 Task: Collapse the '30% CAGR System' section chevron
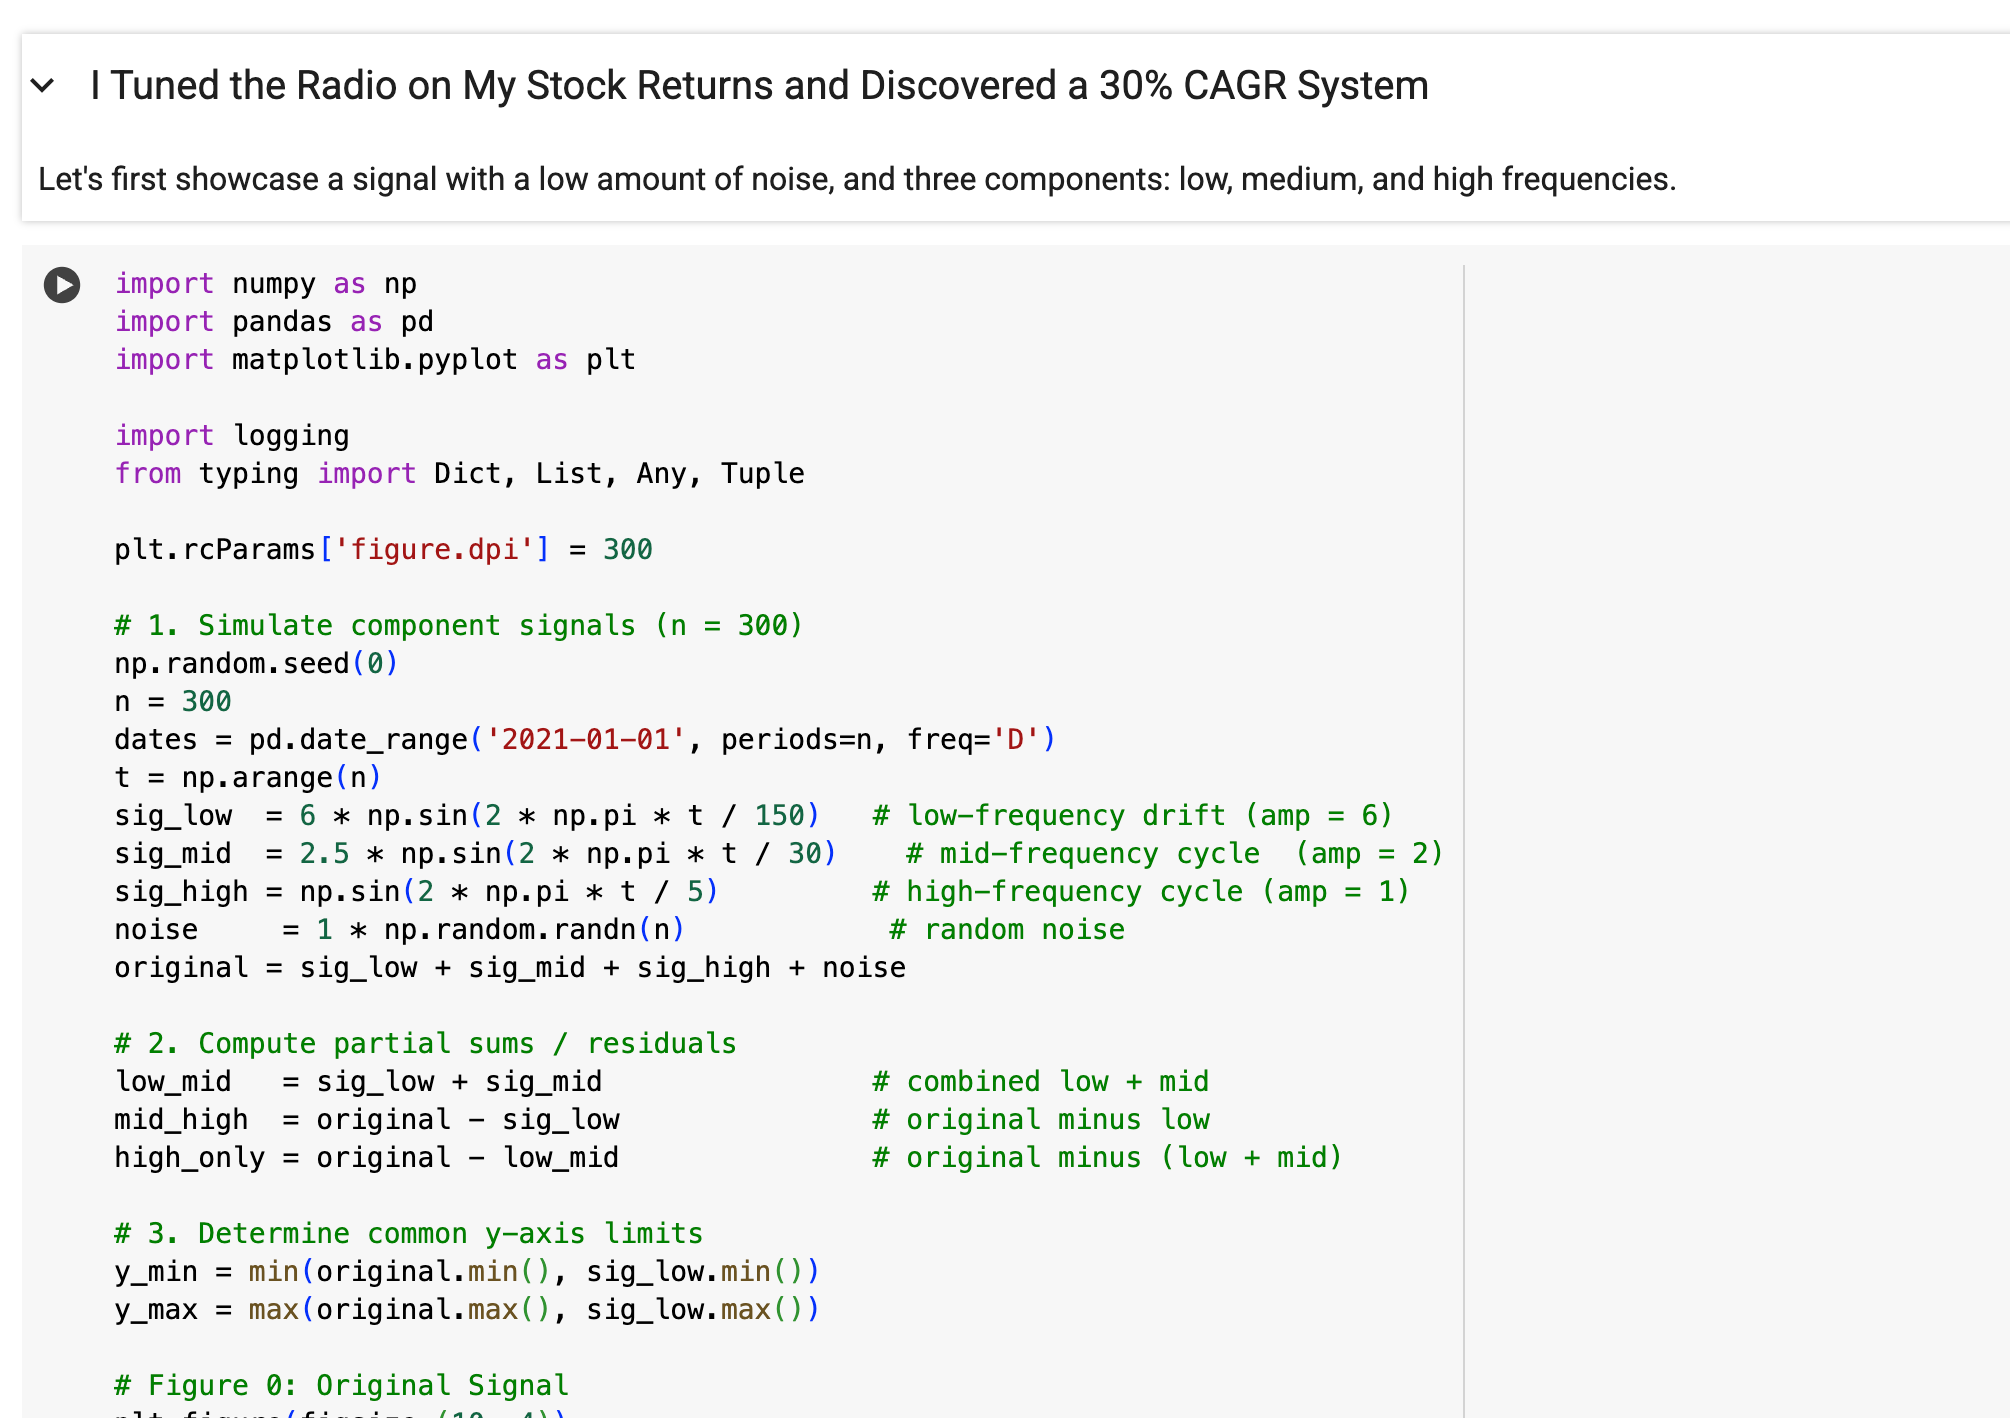coord(43,86)
